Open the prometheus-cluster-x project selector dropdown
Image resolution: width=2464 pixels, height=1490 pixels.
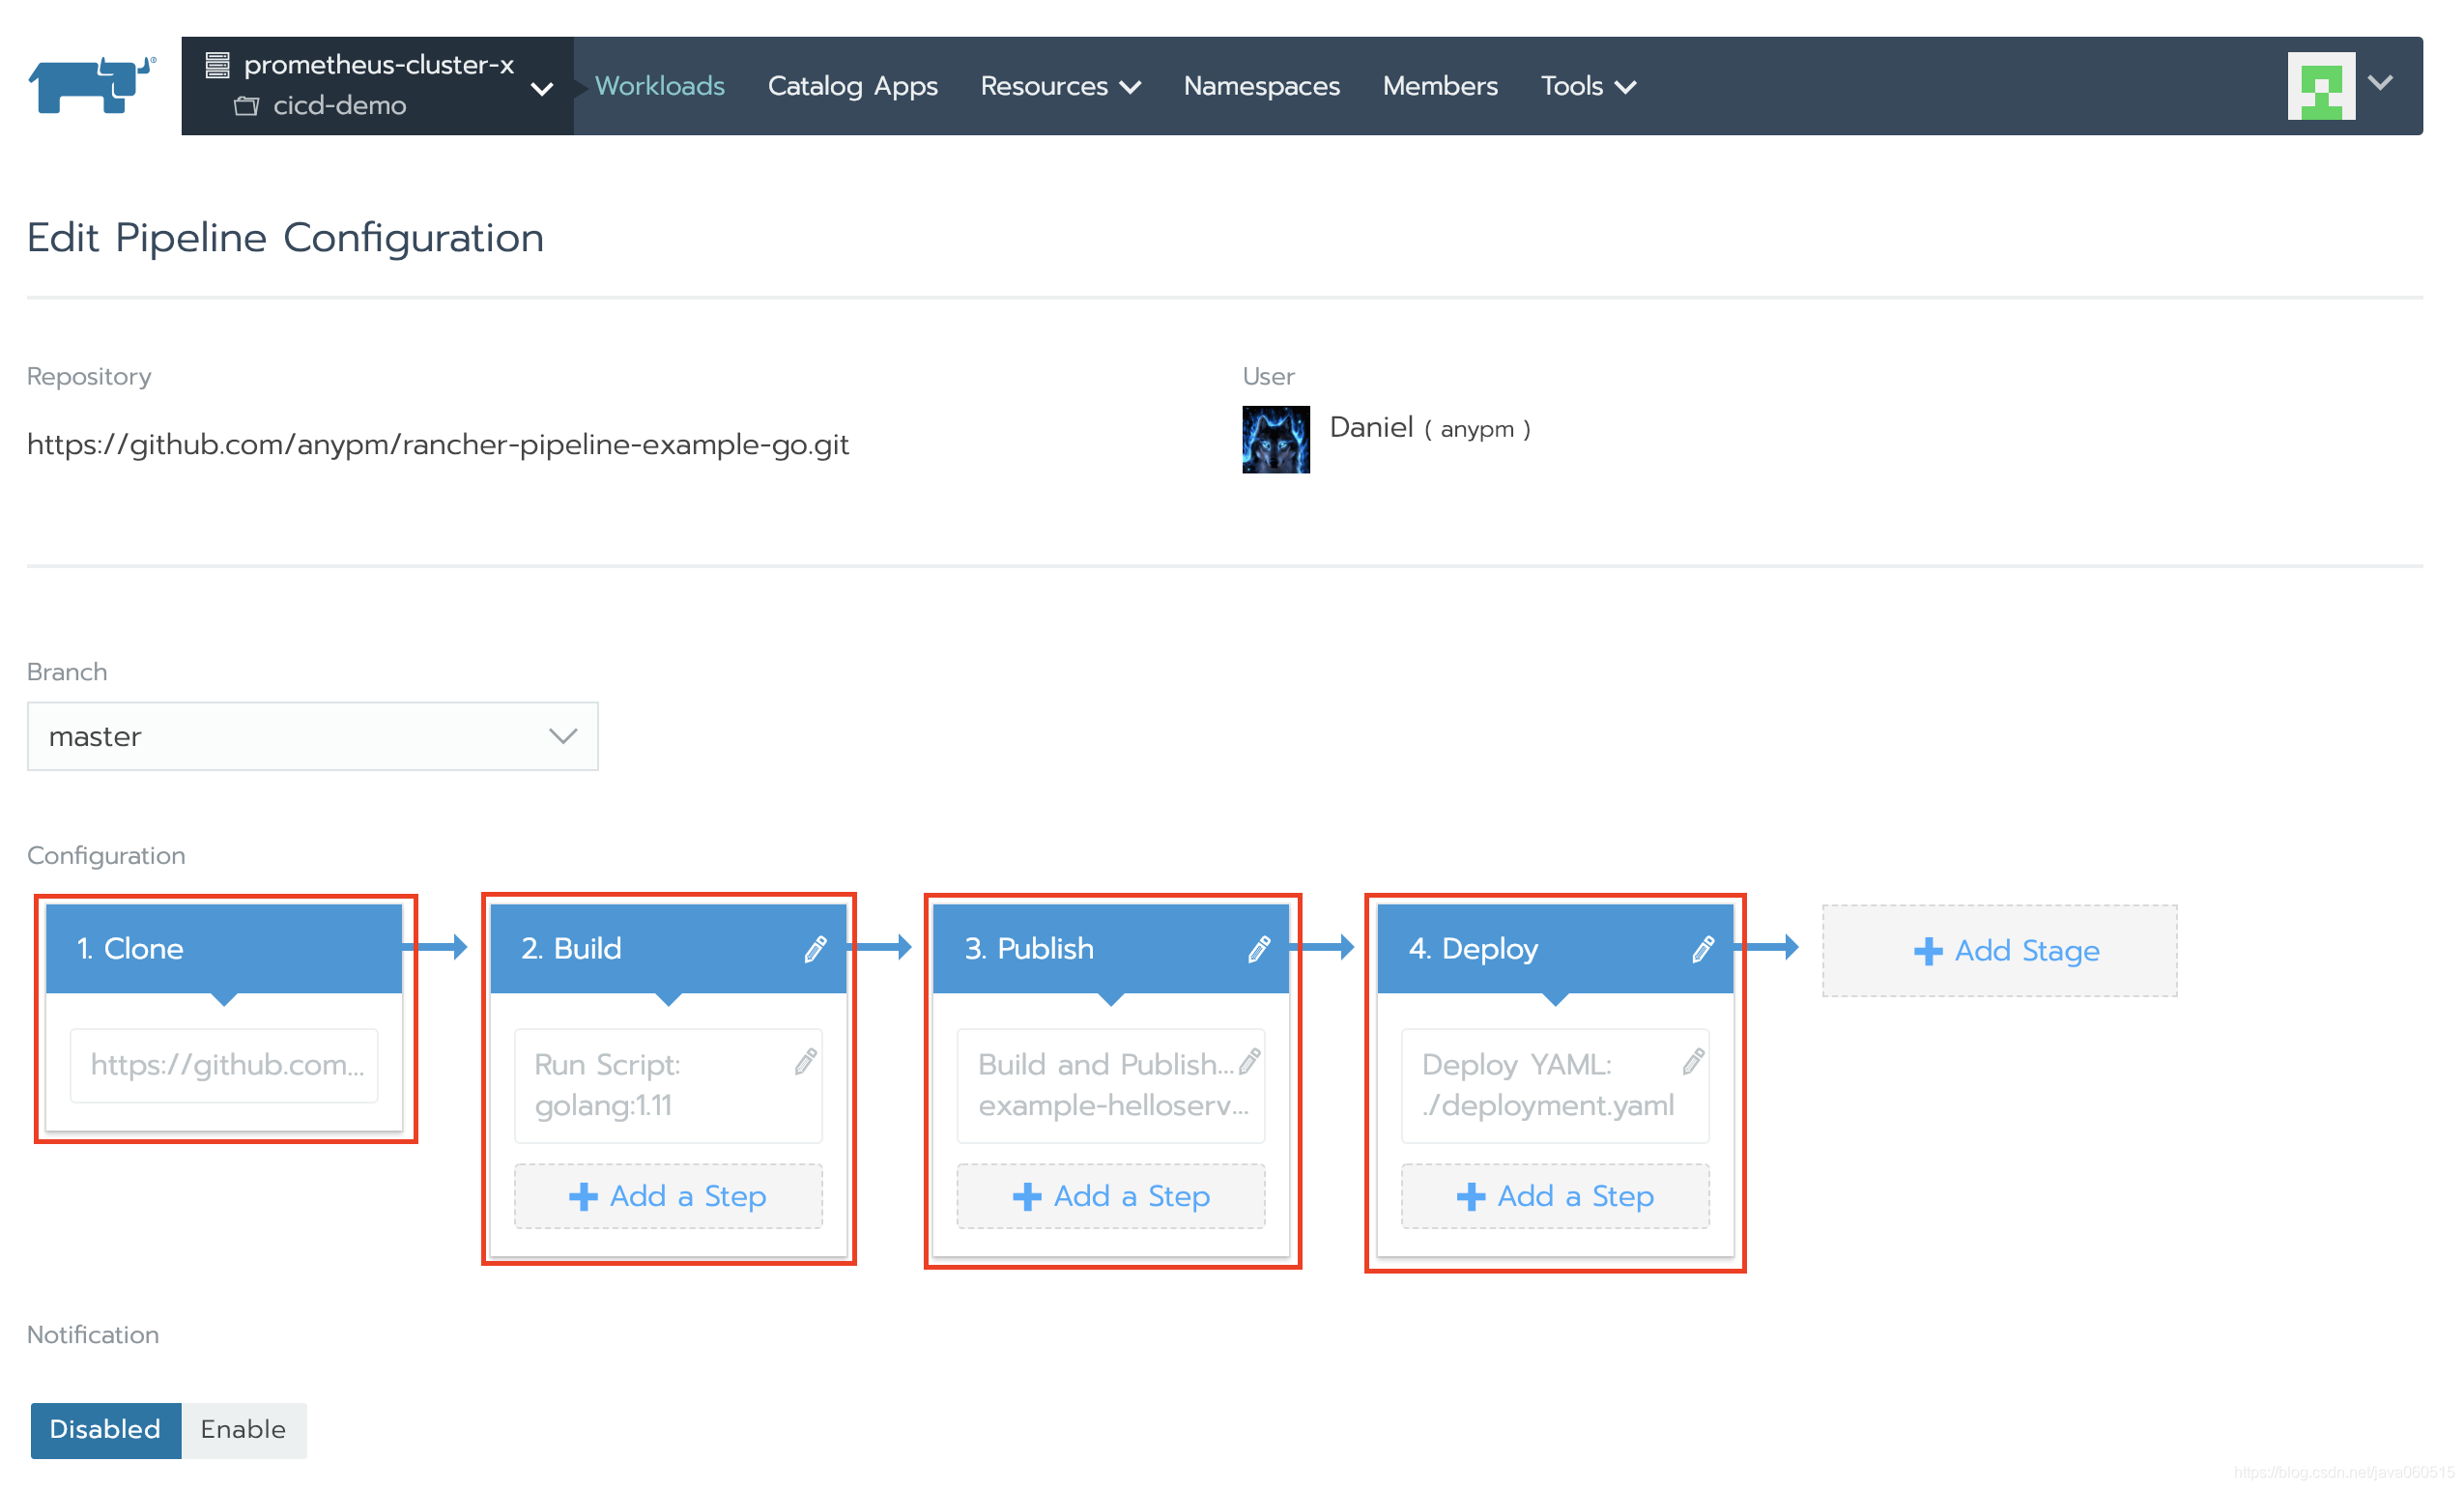[x=377, y=85]
